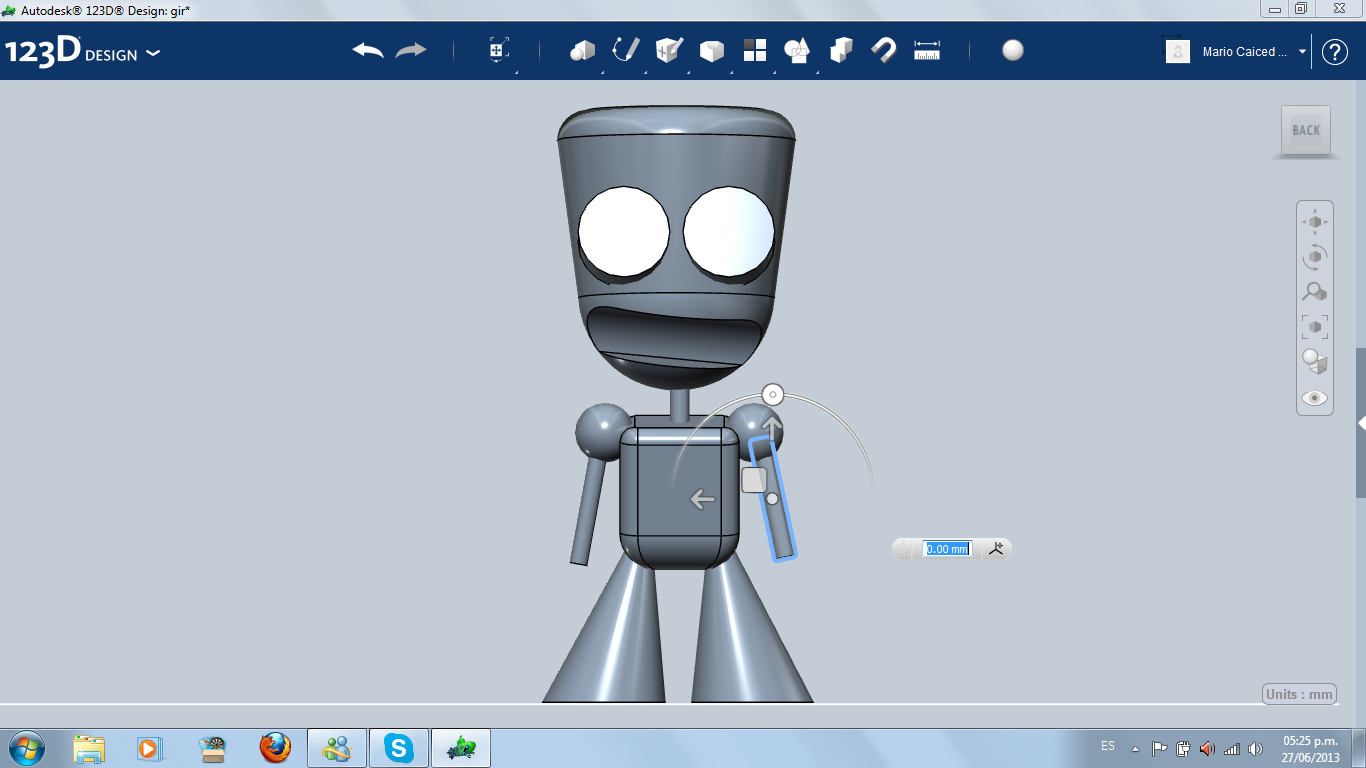Viewport: 1366px width, 768px height.
Task: Click the leftward move arrow manipulator
Action: click(702, 499)
